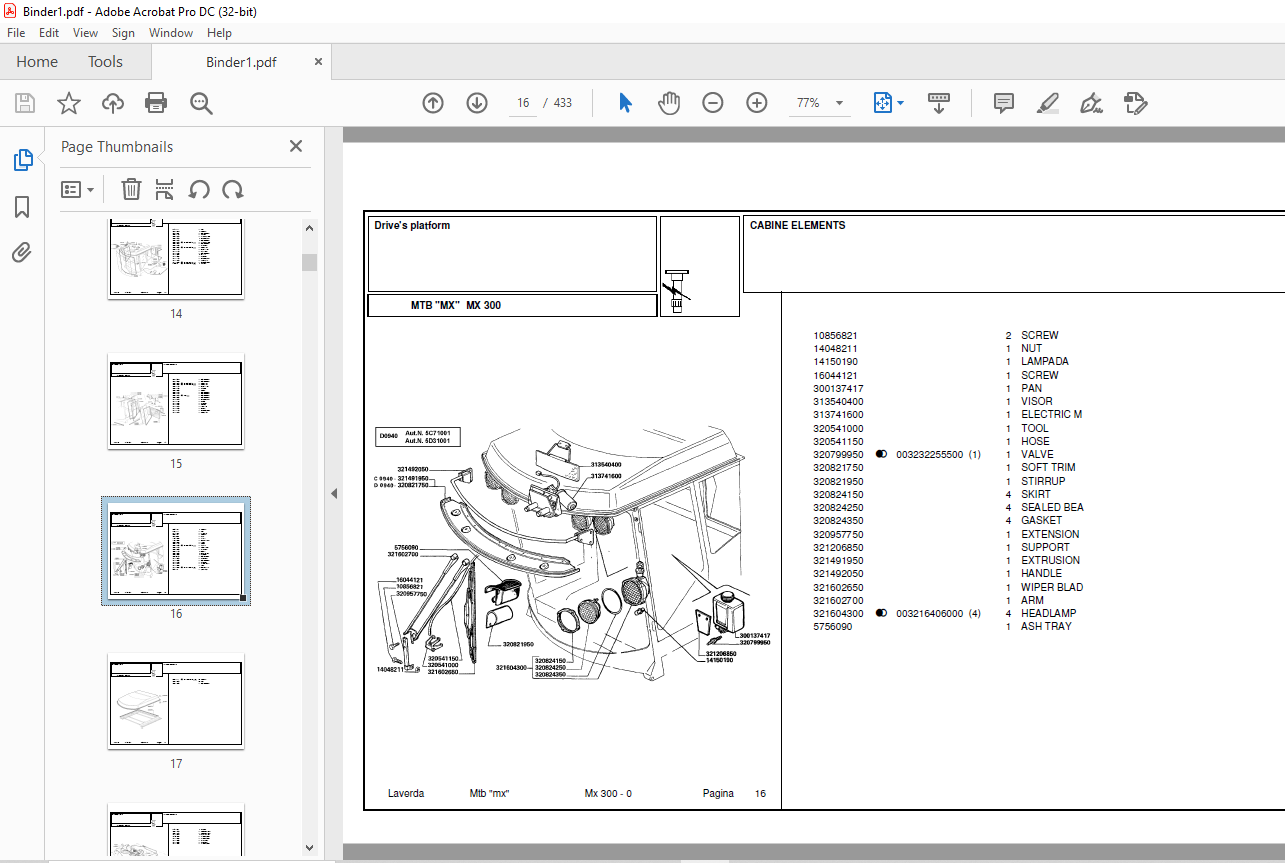
Task: Enable scrolling mode keyboard icon
Action: point(939,103)
